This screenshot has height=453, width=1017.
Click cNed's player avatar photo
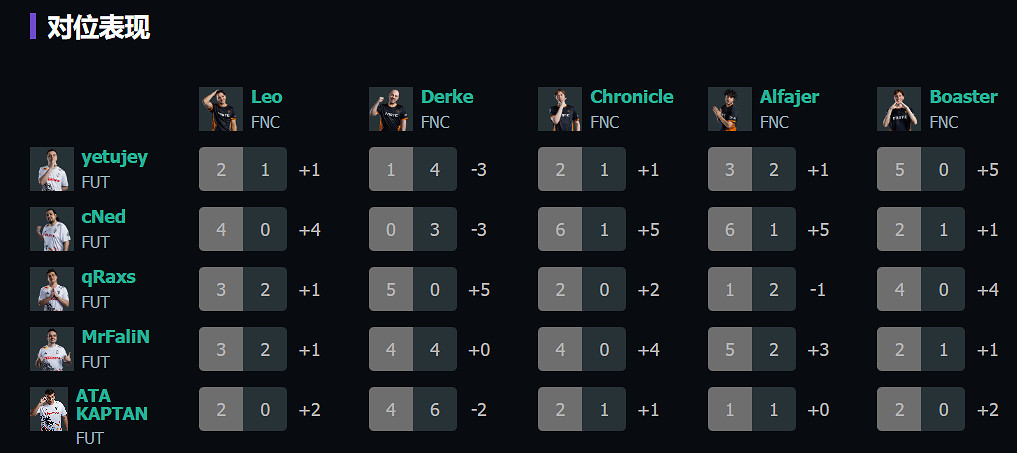coord(52,229)
